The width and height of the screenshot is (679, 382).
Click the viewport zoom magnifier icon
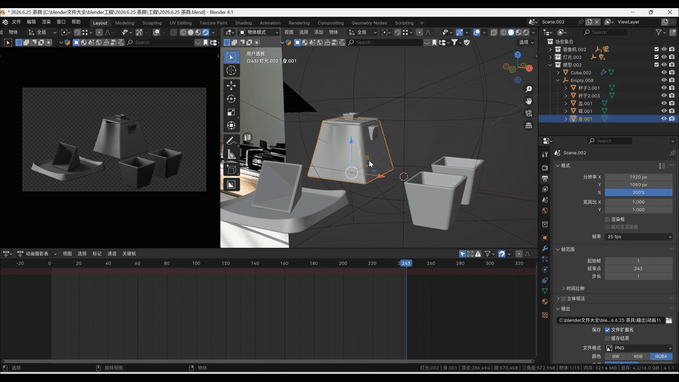click(529, 89)
